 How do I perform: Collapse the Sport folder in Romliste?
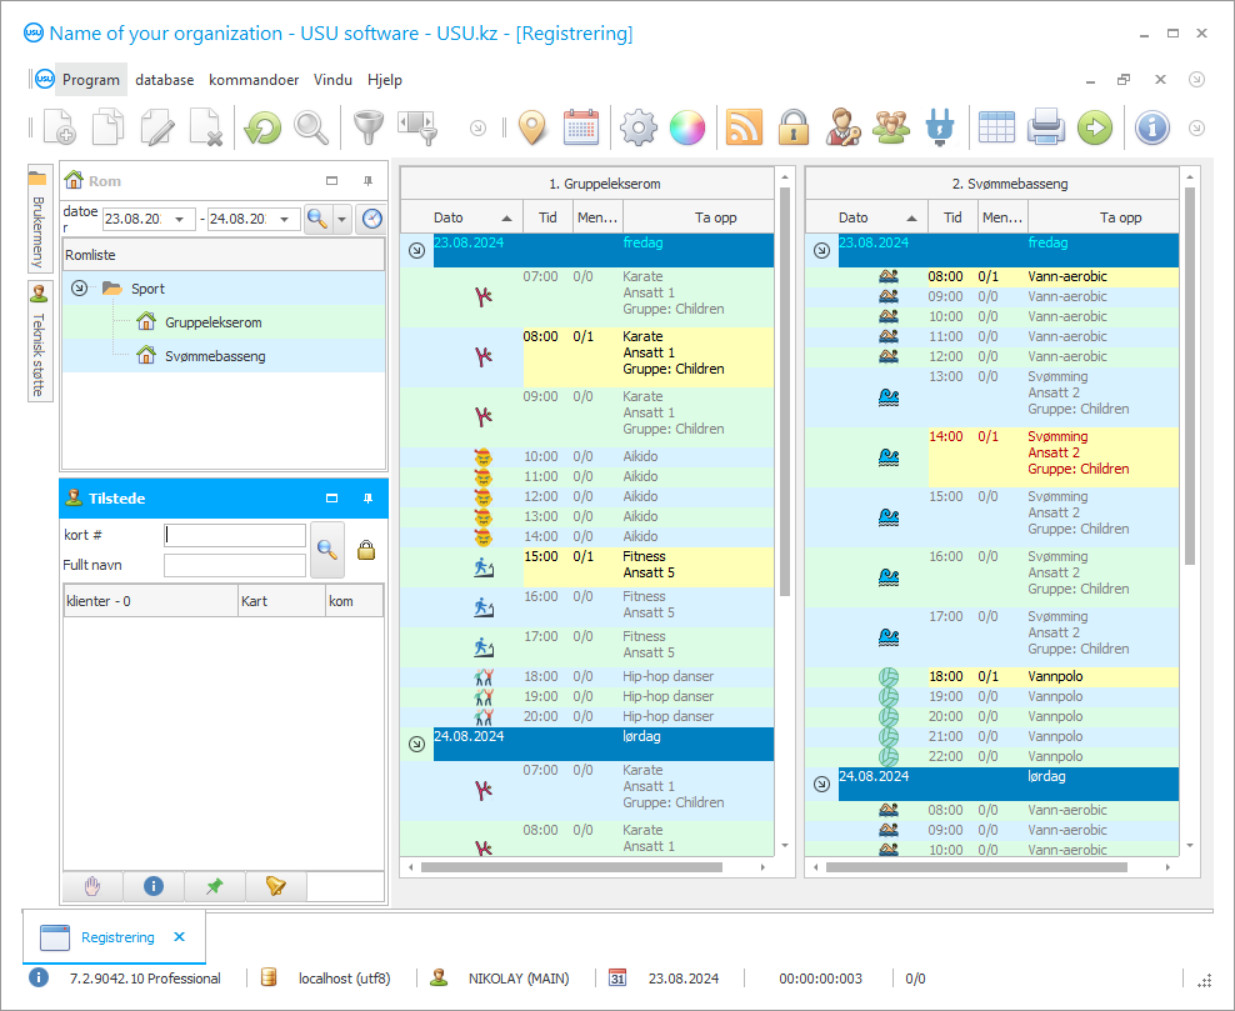79,288
